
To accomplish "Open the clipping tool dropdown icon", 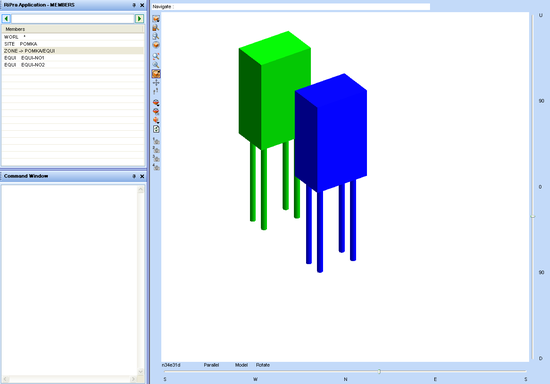I will click(156, 103).
